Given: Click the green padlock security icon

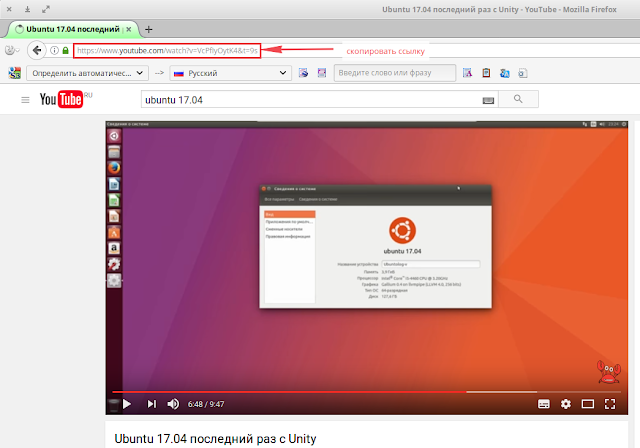Looking at the screenshot, I should click(65, 51).
